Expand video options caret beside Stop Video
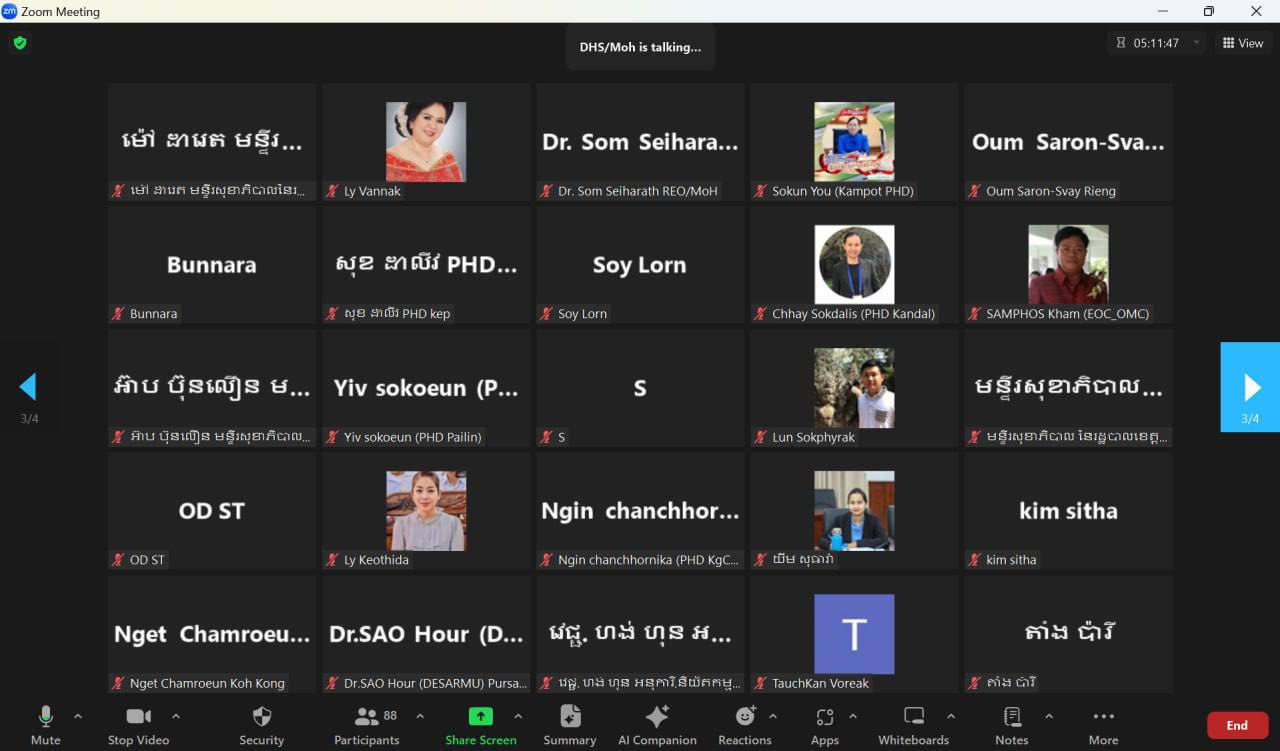The height and width of the screenshot is (751, 1280). tap(176, 716)
